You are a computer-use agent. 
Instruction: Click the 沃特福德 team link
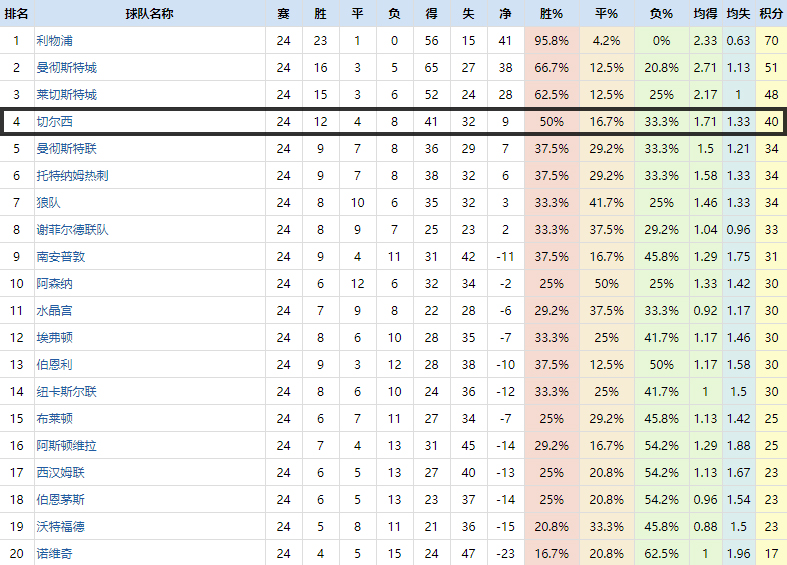pyautogui.click(x=60, y=527)
